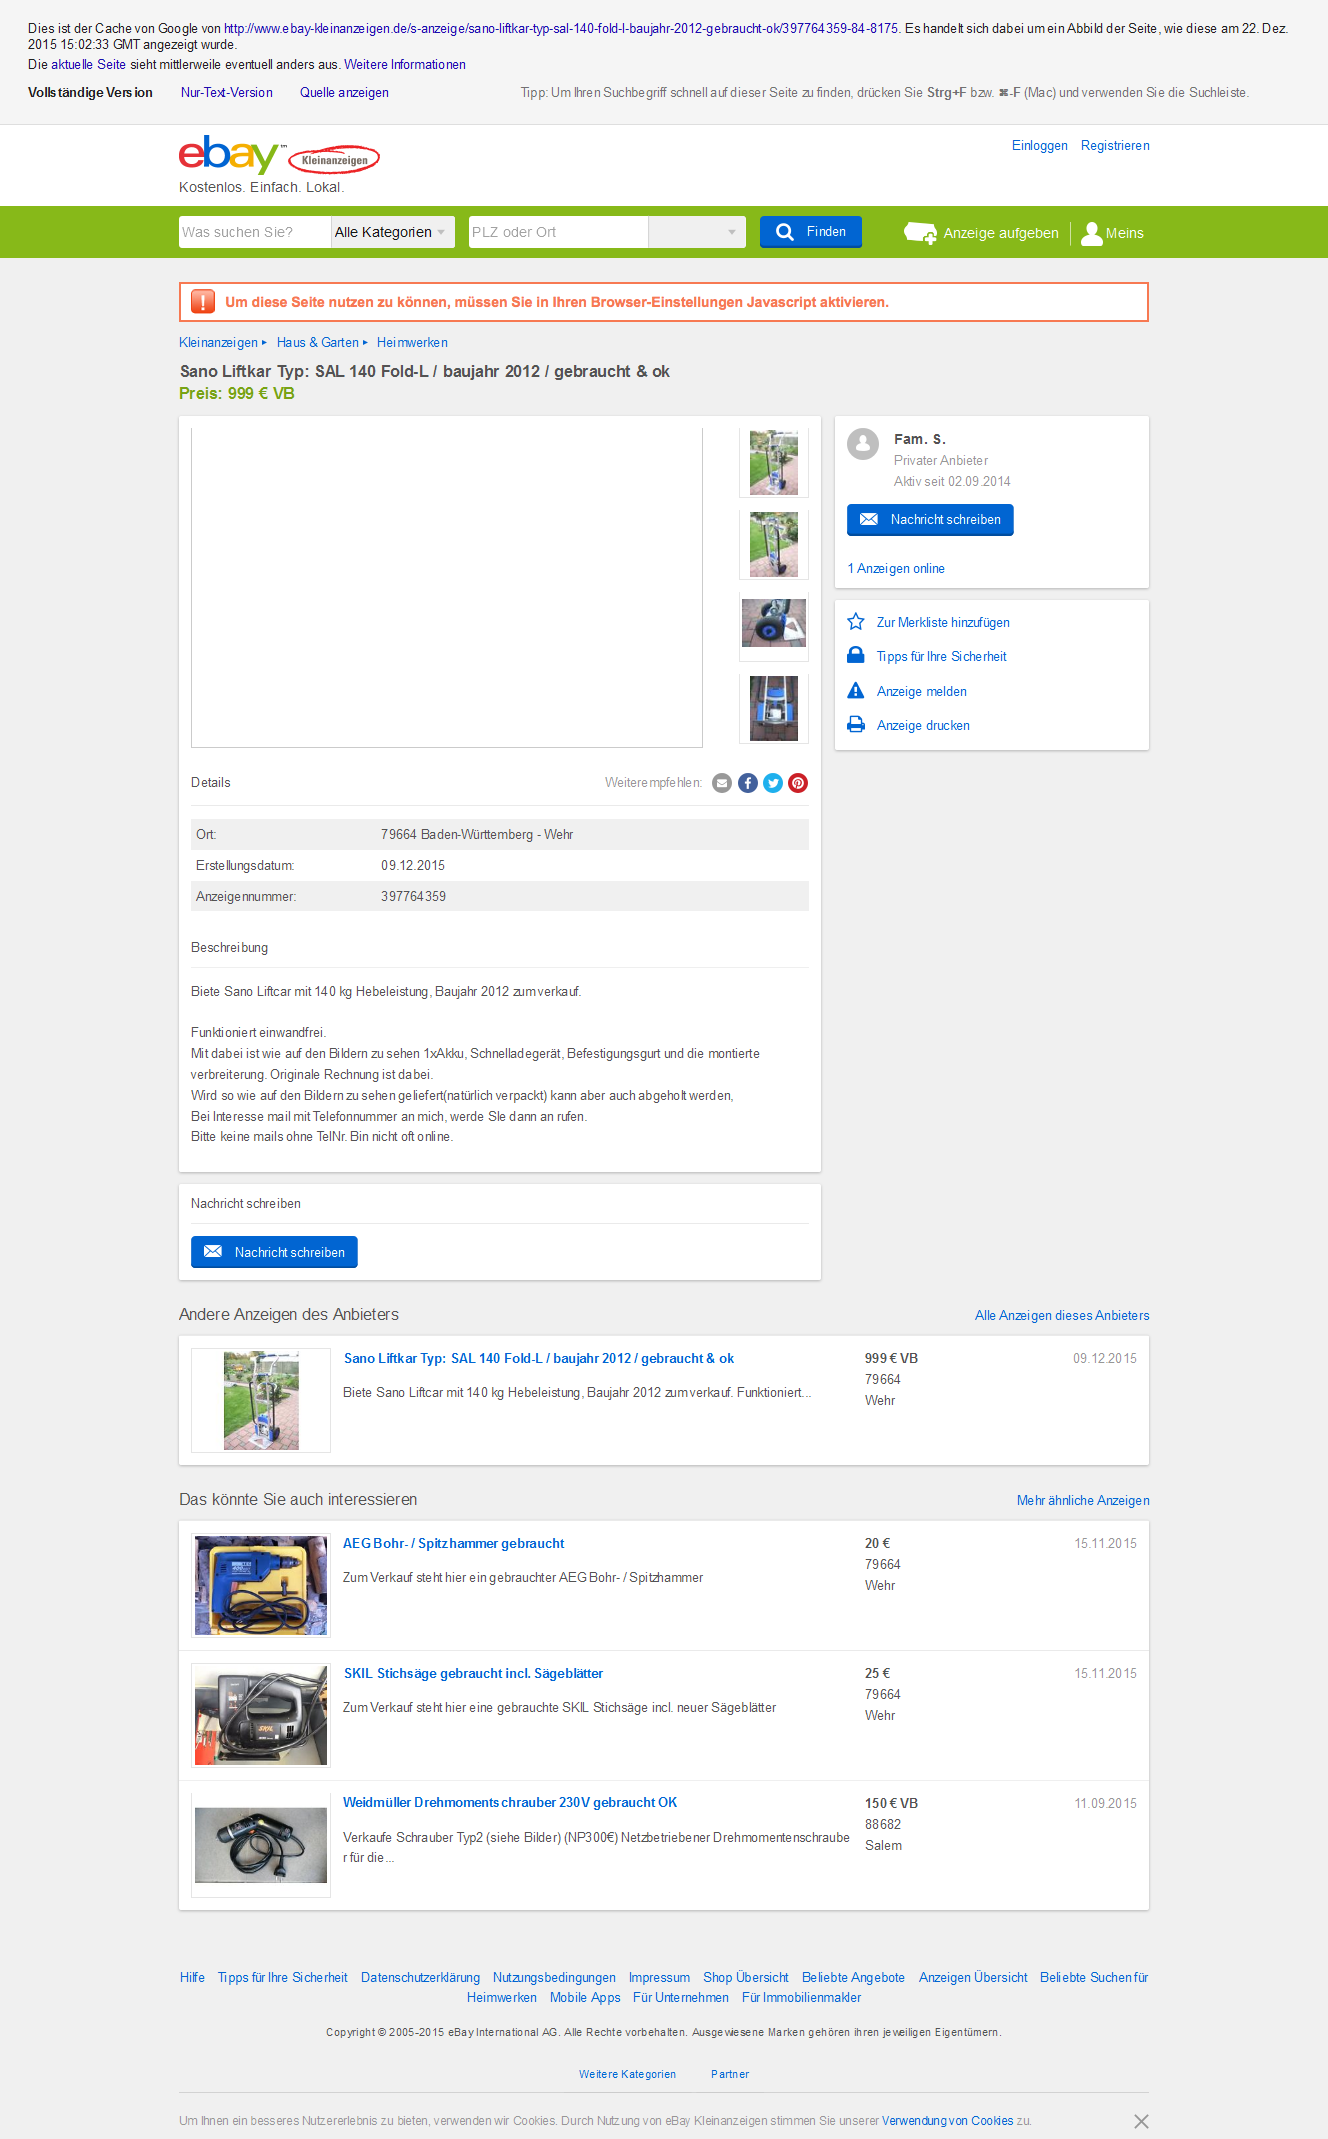Go to Heimwerken breadcrumb
Image resolution: width=1328 pixels, height=2139 pixels.
tap(412, 343)
